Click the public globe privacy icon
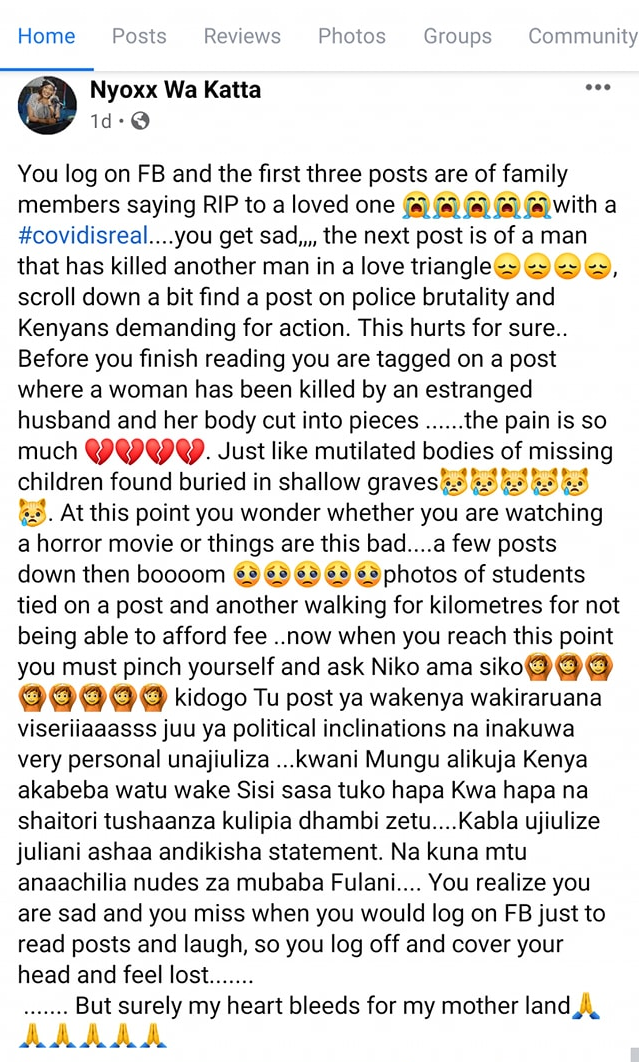Screen dimensions: 639x1062 (140, 121)
